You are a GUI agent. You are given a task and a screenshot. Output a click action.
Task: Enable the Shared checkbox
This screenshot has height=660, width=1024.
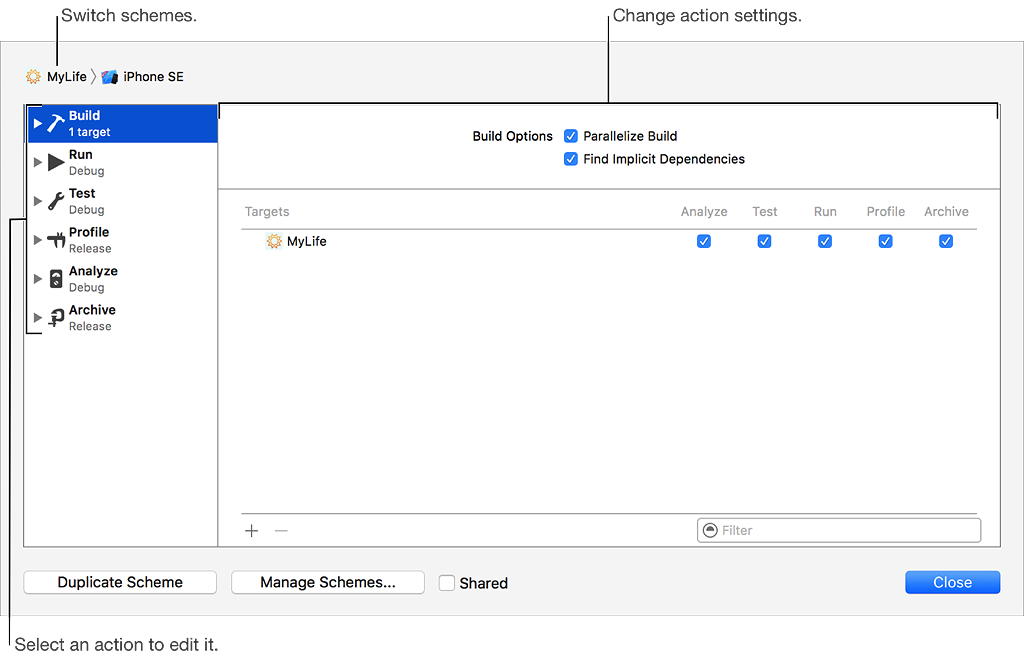coord(447,582)
